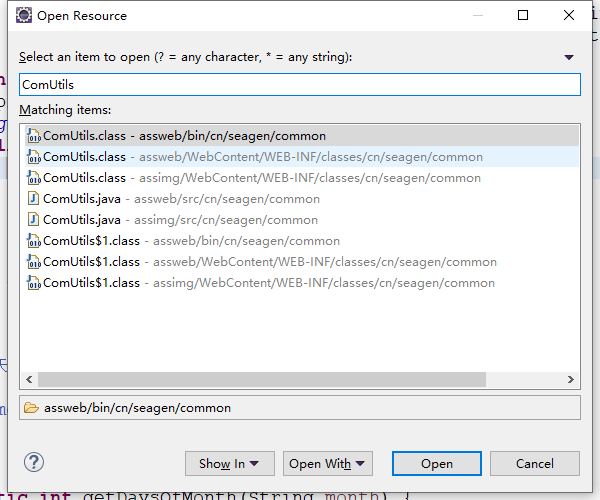Open the Open With dropdown button

tap(328, 464)
